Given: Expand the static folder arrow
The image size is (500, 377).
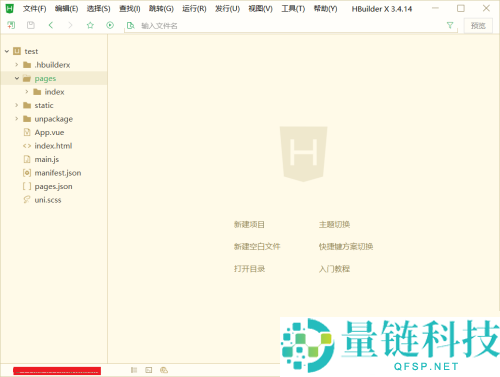Looking at the screenshot, I should pos(16,105).
